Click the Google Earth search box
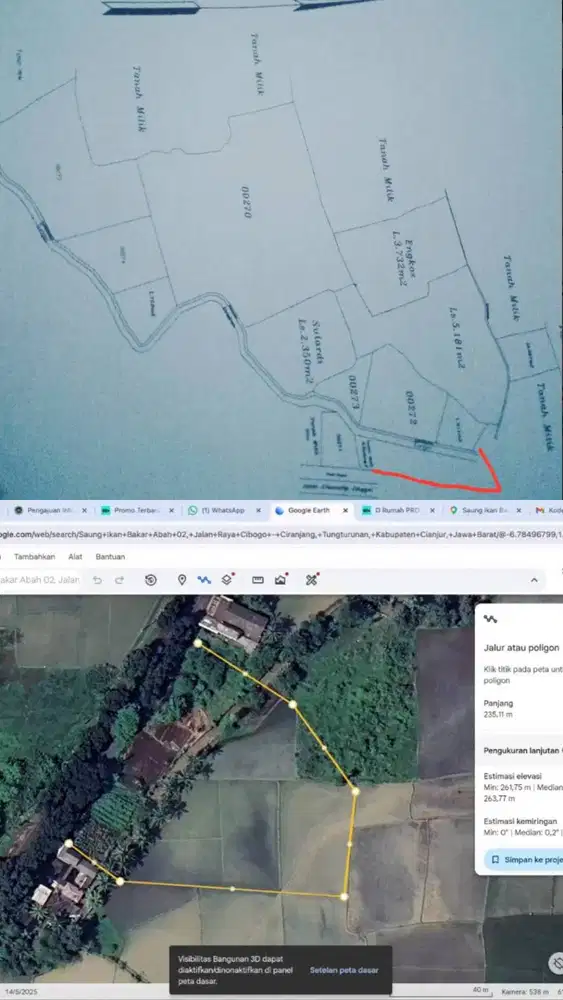The image size is (563, 1000). pyautogui.click(x=40, y=580)
